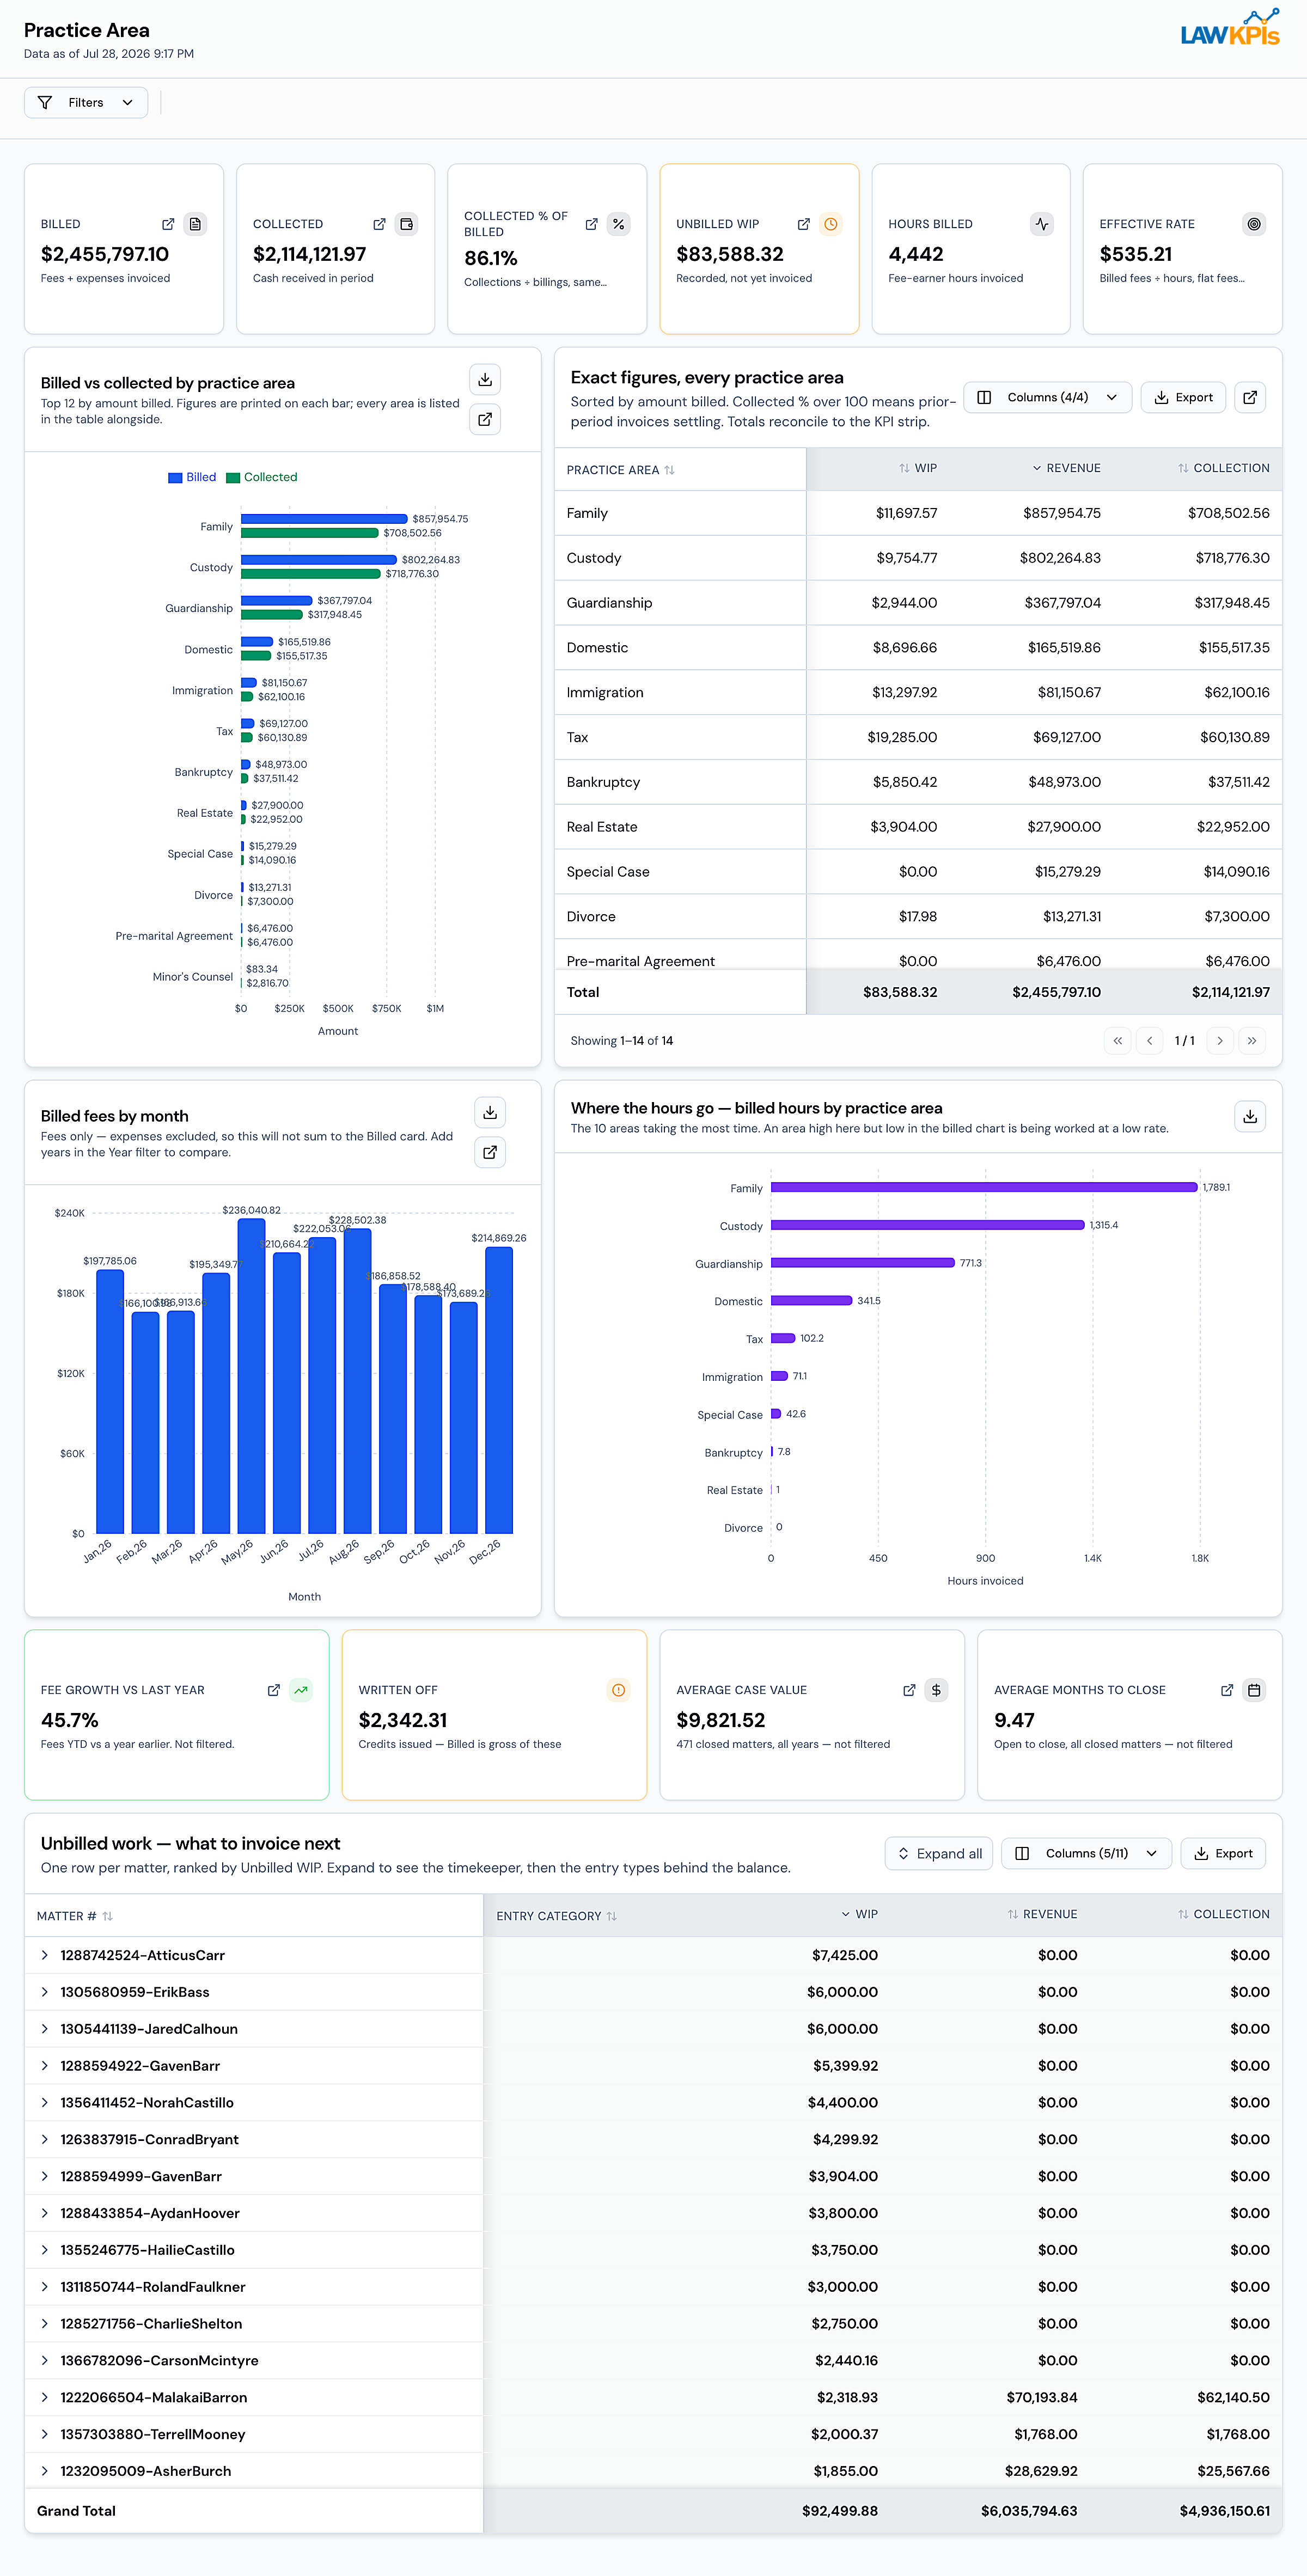The width and height of the screenshot is (1307, 2576).
Task: Download the Billed vs collected chart
Action: pos(485,379)
